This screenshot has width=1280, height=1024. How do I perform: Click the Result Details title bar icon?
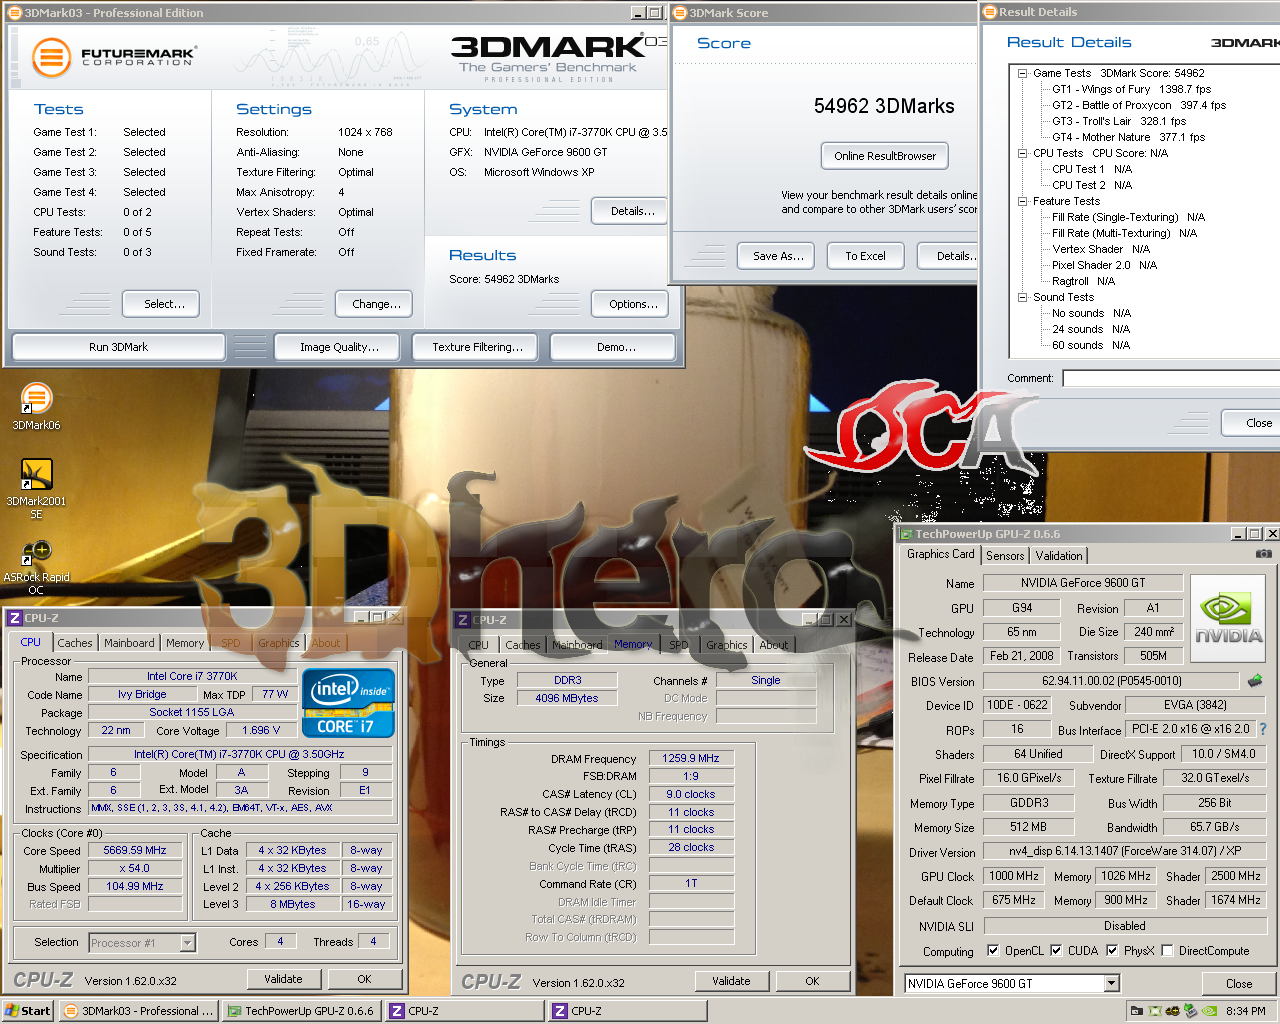click(990, 12)
